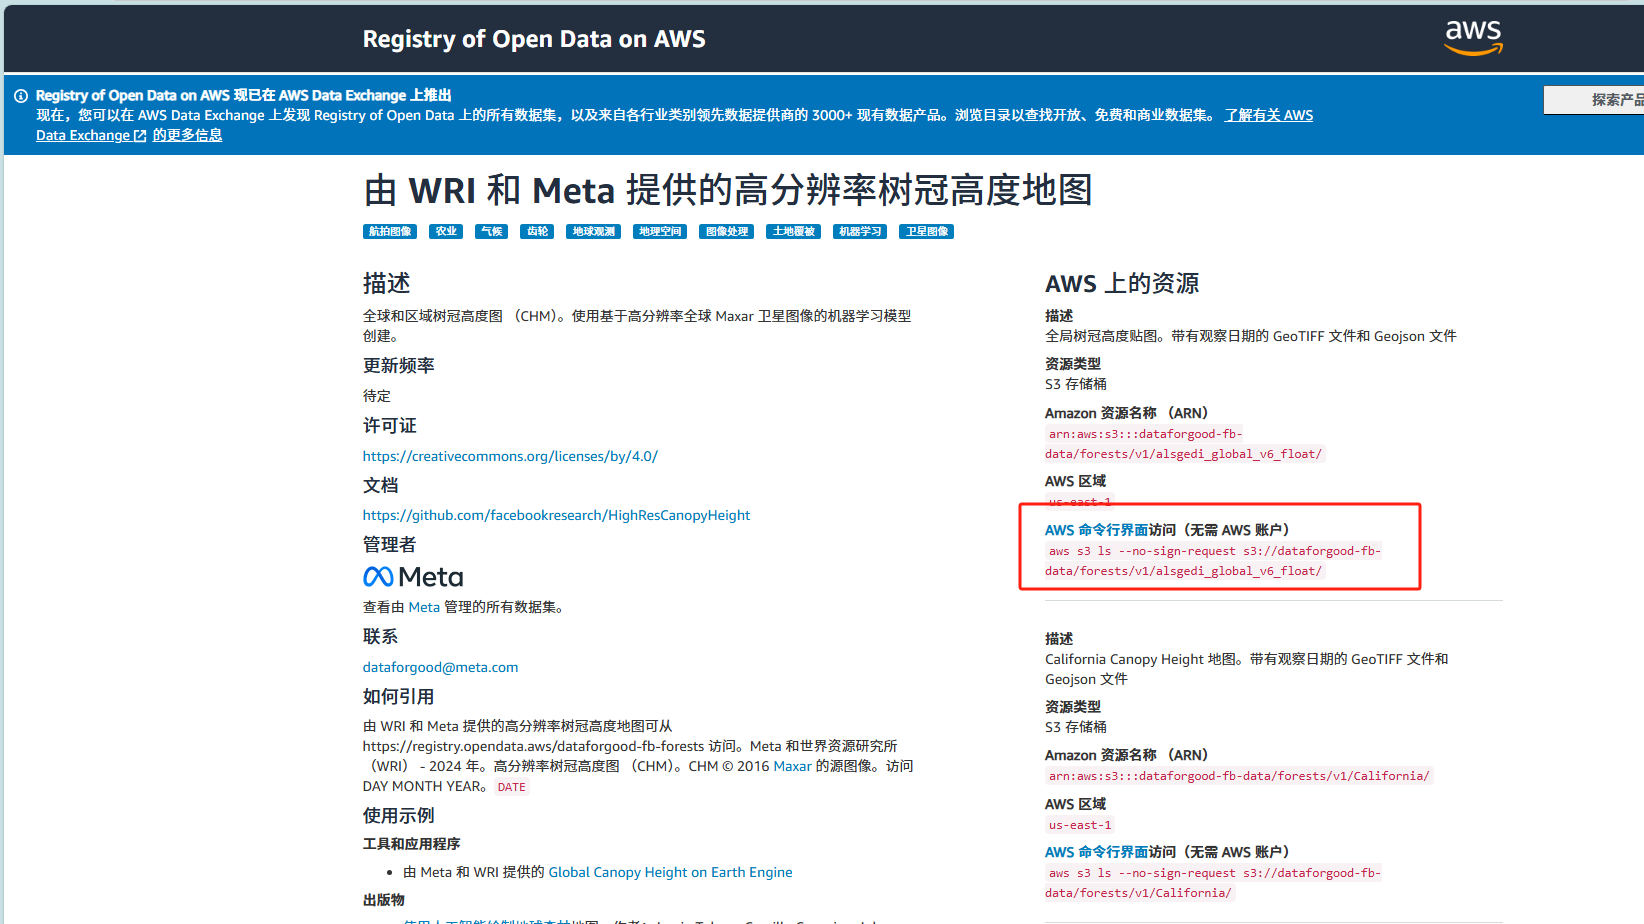Image resolution: width=1644 pixels, height=924 pixels.
Task: Click the 如何引用 heading
Action: coord(399,697)
